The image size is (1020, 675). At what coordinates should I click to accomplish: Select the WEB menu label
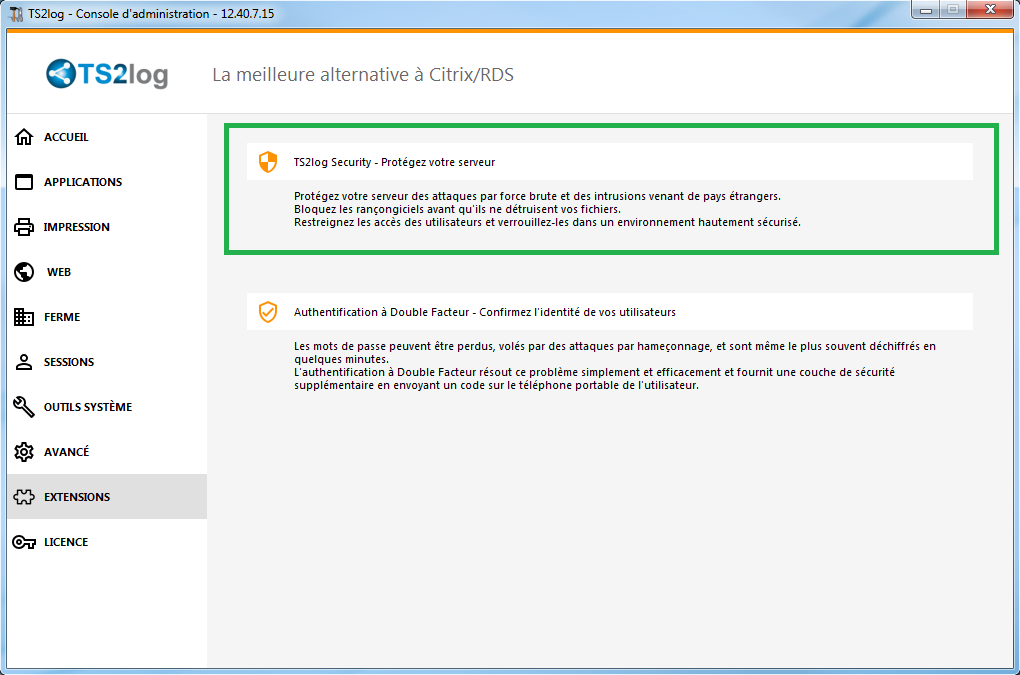click(59, 272)
